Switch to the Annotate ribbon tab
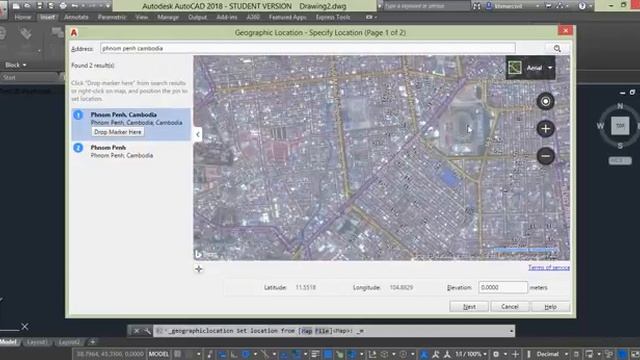Screen dimensions: 640x360 point(76,17)
